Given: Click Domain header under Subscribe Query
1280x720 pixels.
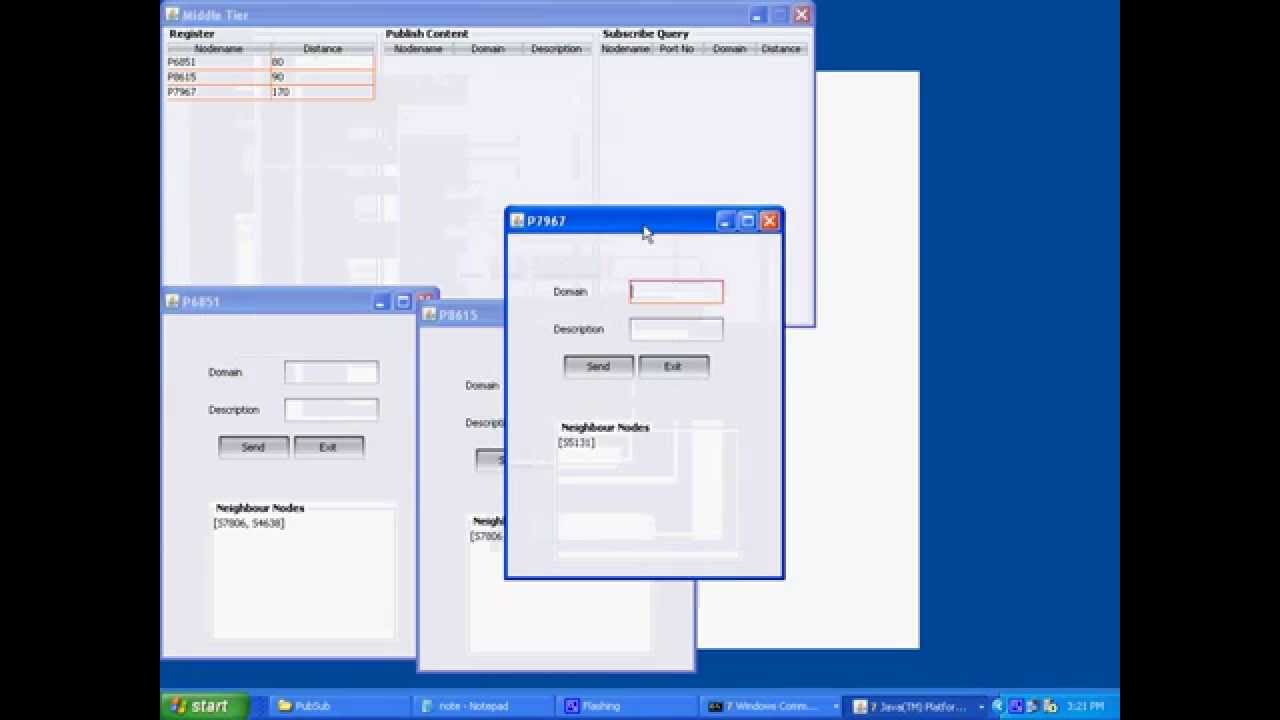Looking at the screenshot, I should click(x=729, y=49).
